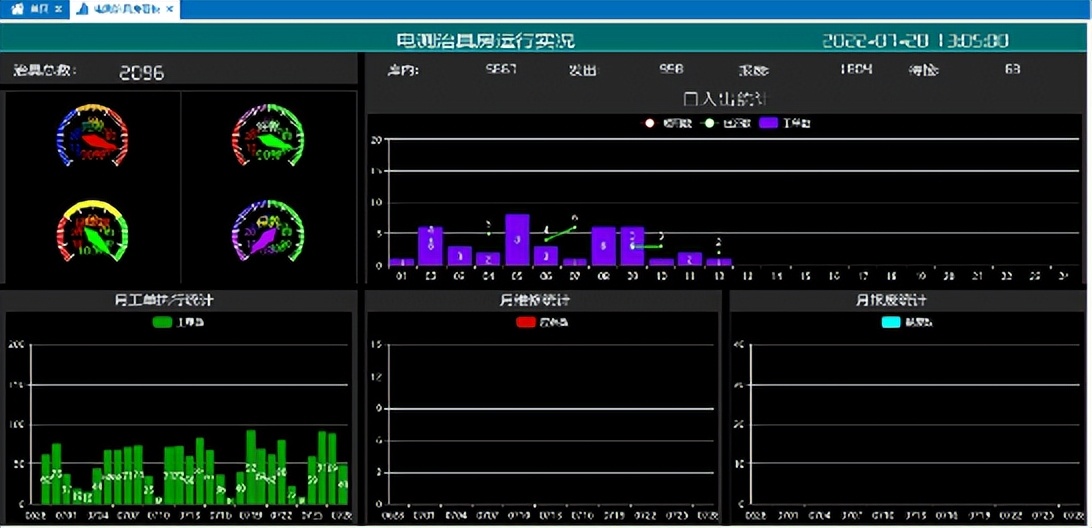Select the gauge with the purple needle
The height and width of the screenshot is (528, 1092).
tap(267, 231)
